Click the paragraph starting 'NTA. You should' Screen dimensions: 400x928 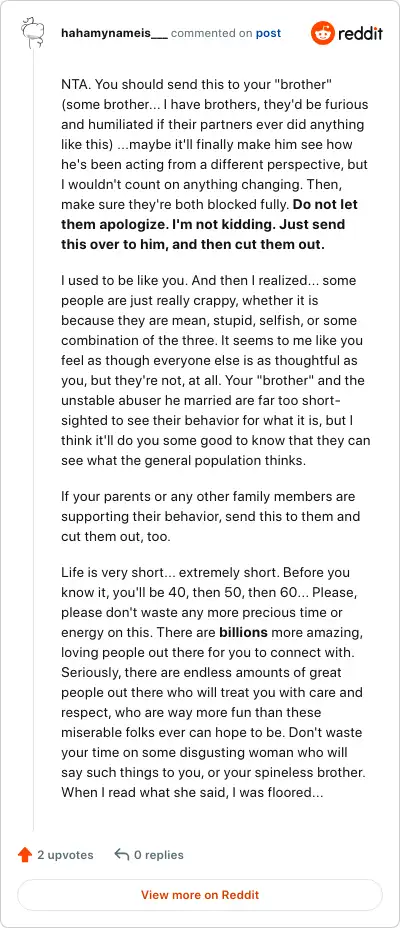[x=215, y=165]
